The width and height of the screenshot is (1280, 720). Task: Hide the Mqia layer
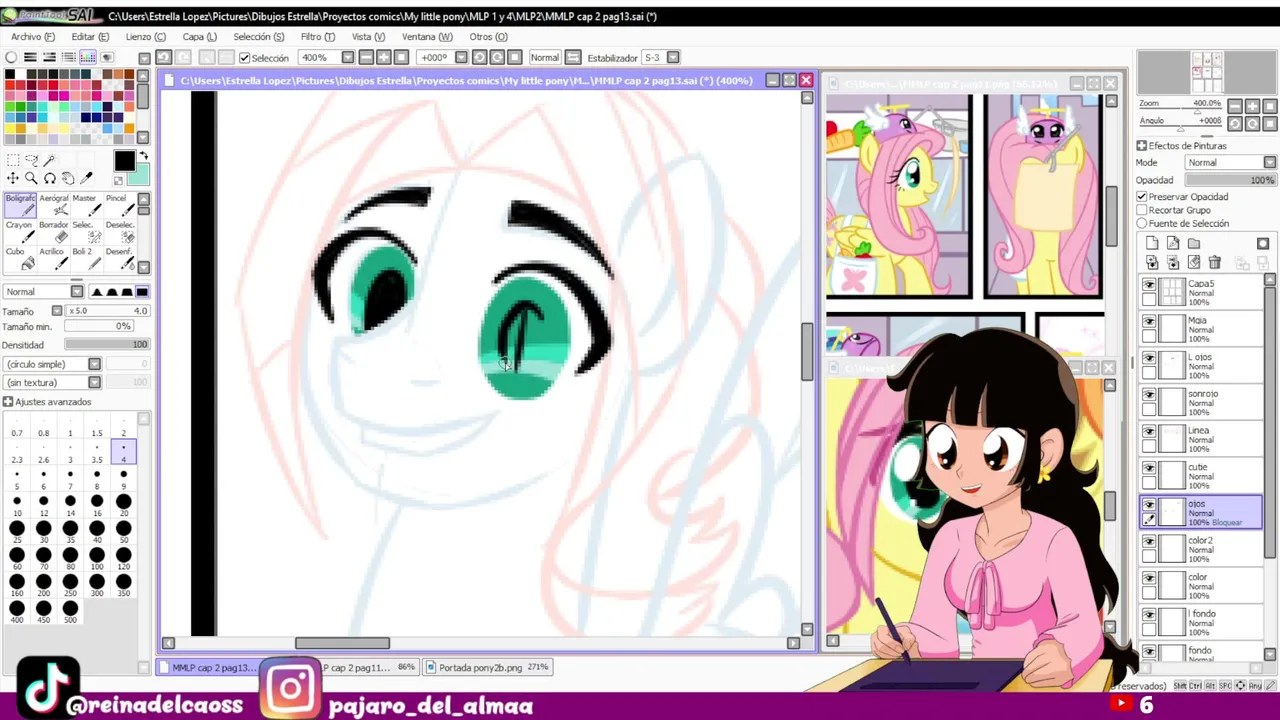coord(1149,322)
